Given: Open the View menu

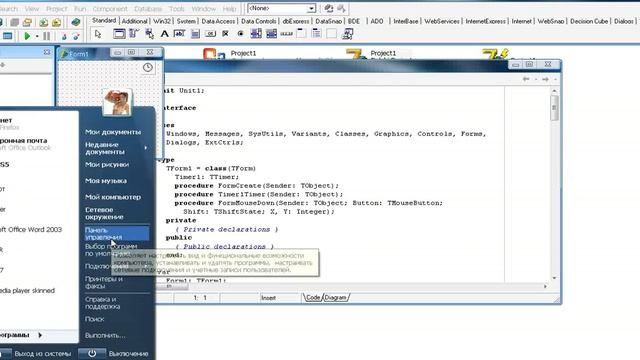Looking at the screenshot, I should pyautogui.click(x=32, y=9).
